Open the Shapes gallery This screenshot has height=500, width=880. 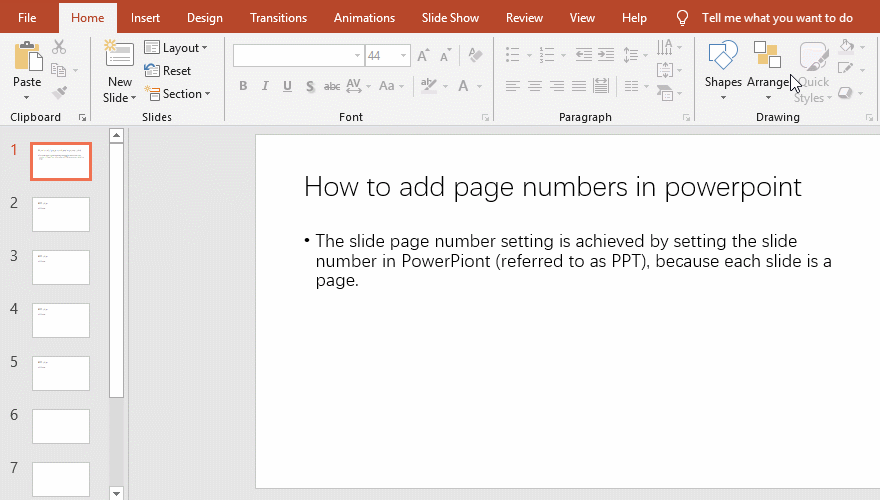723,70
